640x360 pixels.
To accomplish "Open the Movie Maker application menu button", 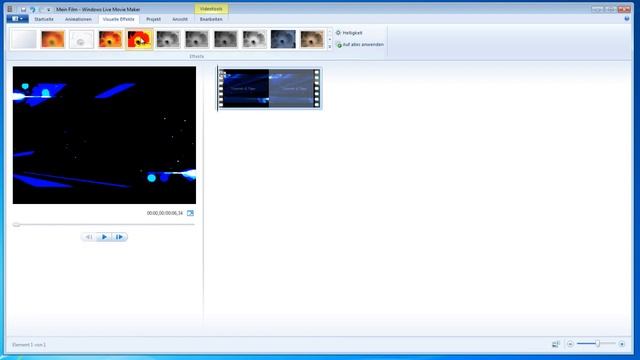I will coord(17,19).
